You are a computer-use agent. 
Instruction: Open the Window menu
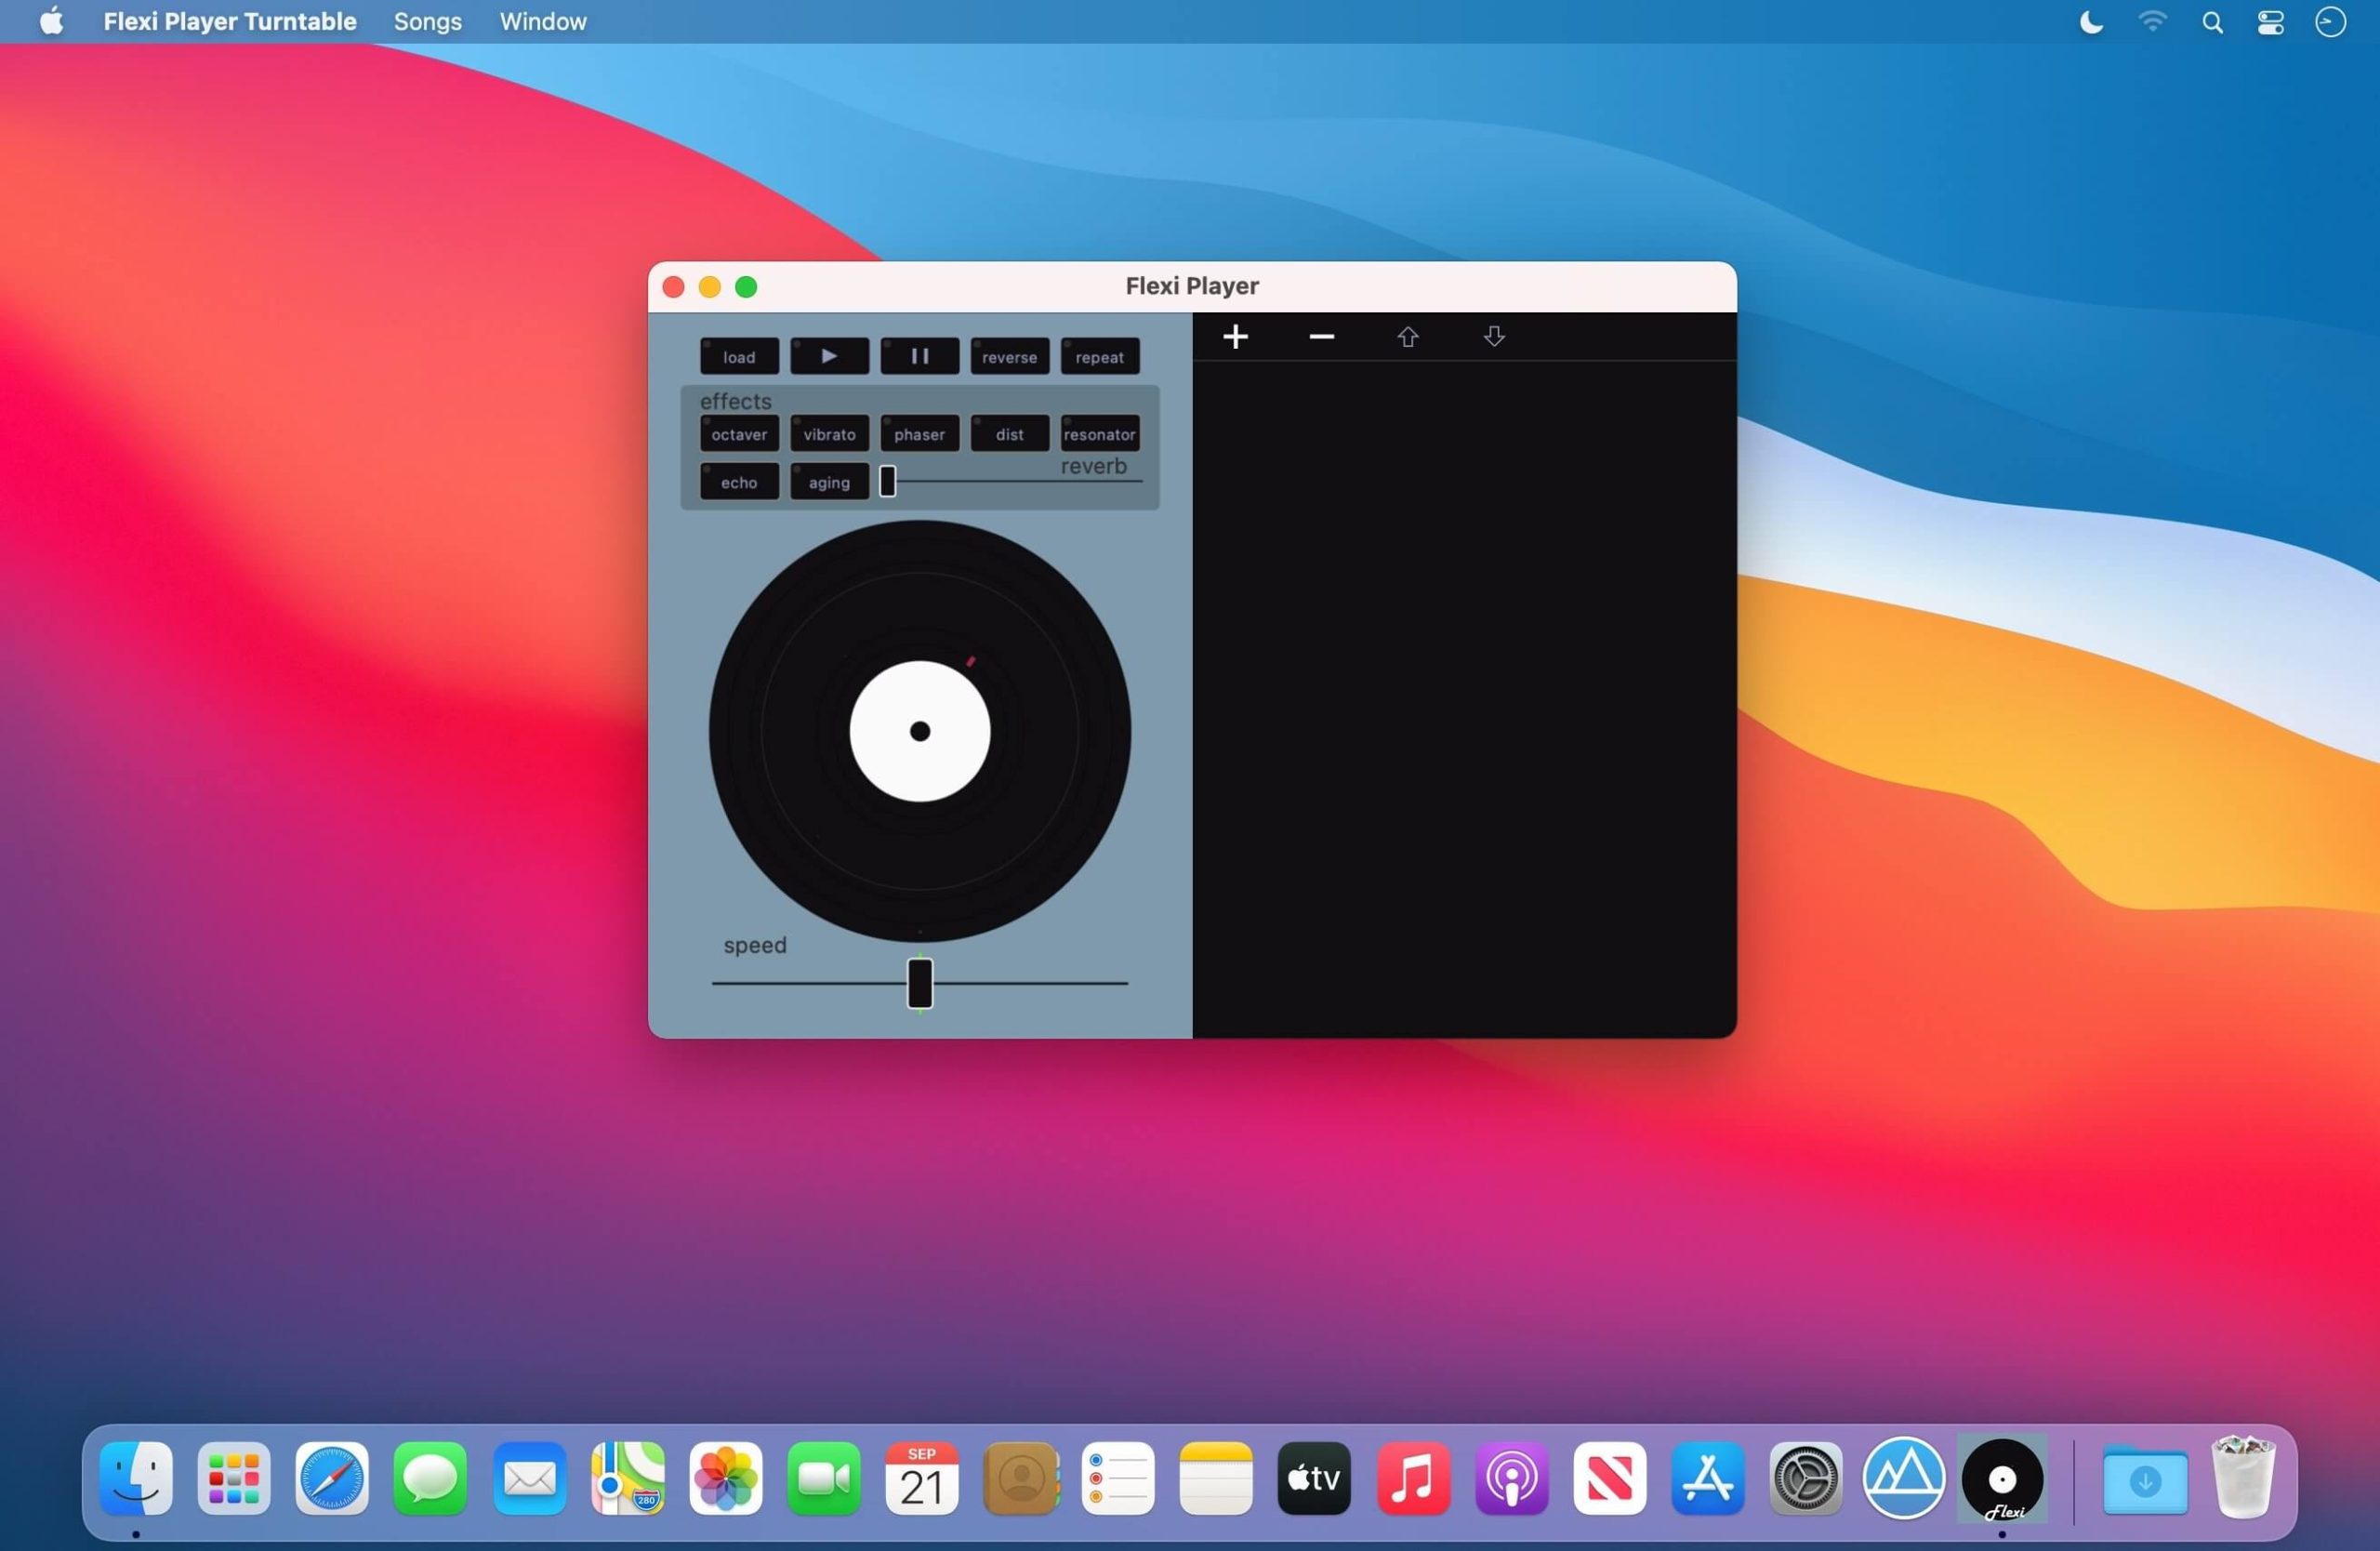click(543, 22)
